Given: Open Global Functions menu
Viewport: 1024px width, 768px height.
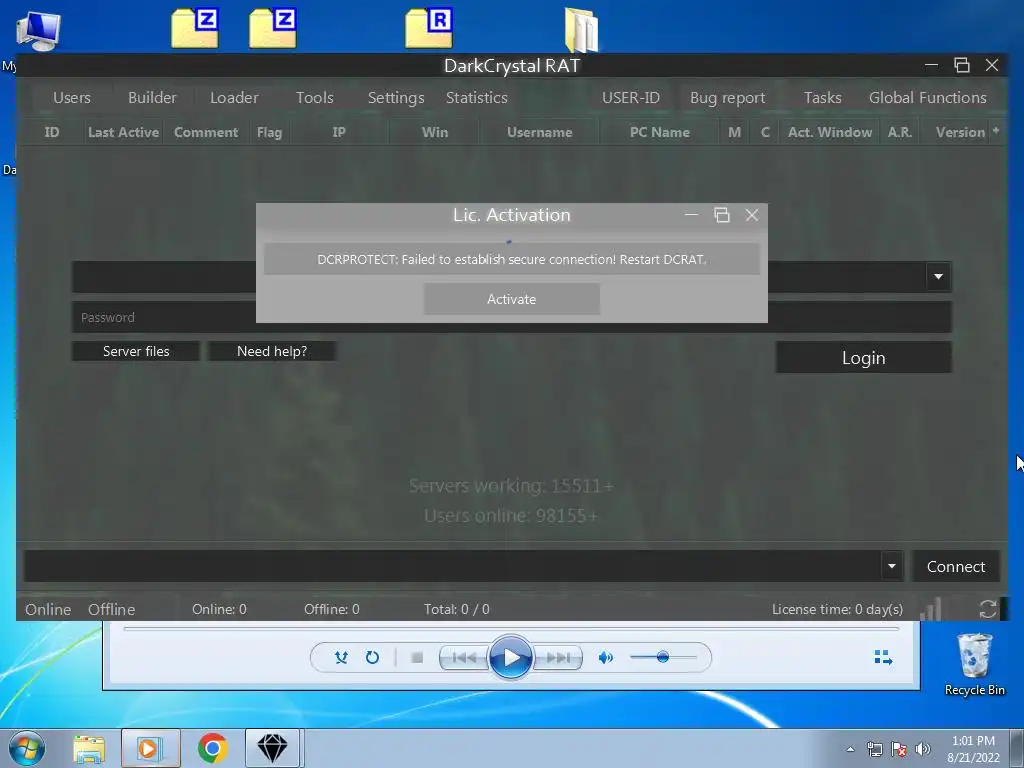Looking at the screenshot, I should tap(927, 97).
